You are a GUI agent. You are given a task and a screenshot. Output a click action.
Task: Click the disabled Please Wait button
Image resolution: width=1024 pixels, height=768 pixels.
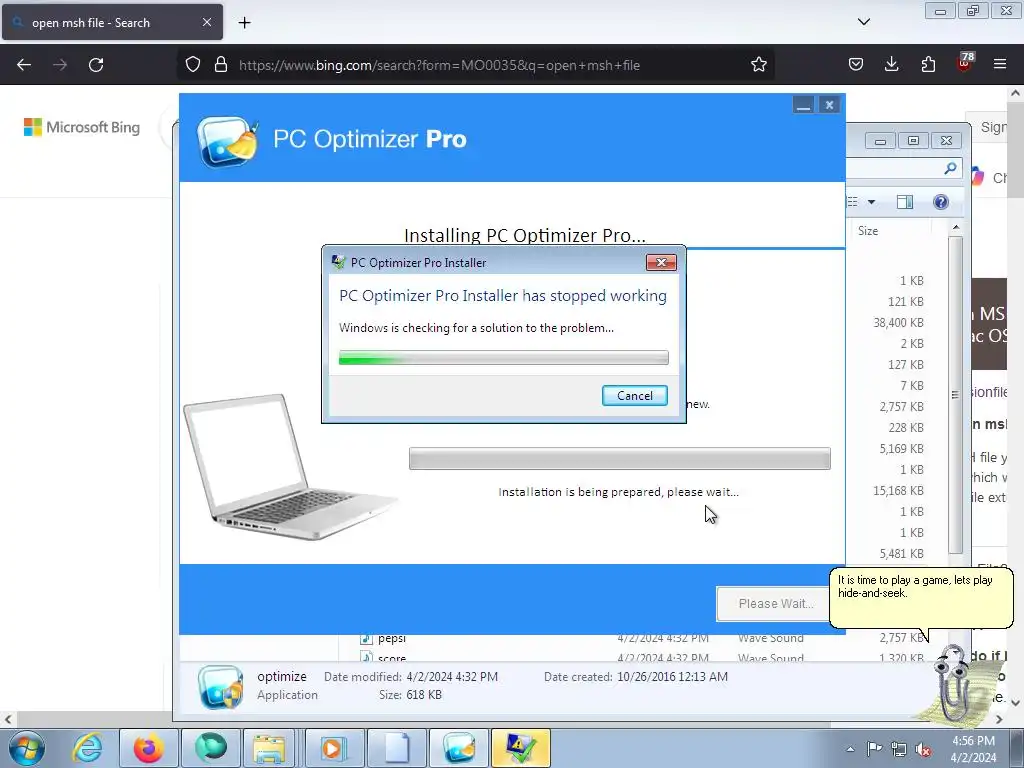coord(775,603)
